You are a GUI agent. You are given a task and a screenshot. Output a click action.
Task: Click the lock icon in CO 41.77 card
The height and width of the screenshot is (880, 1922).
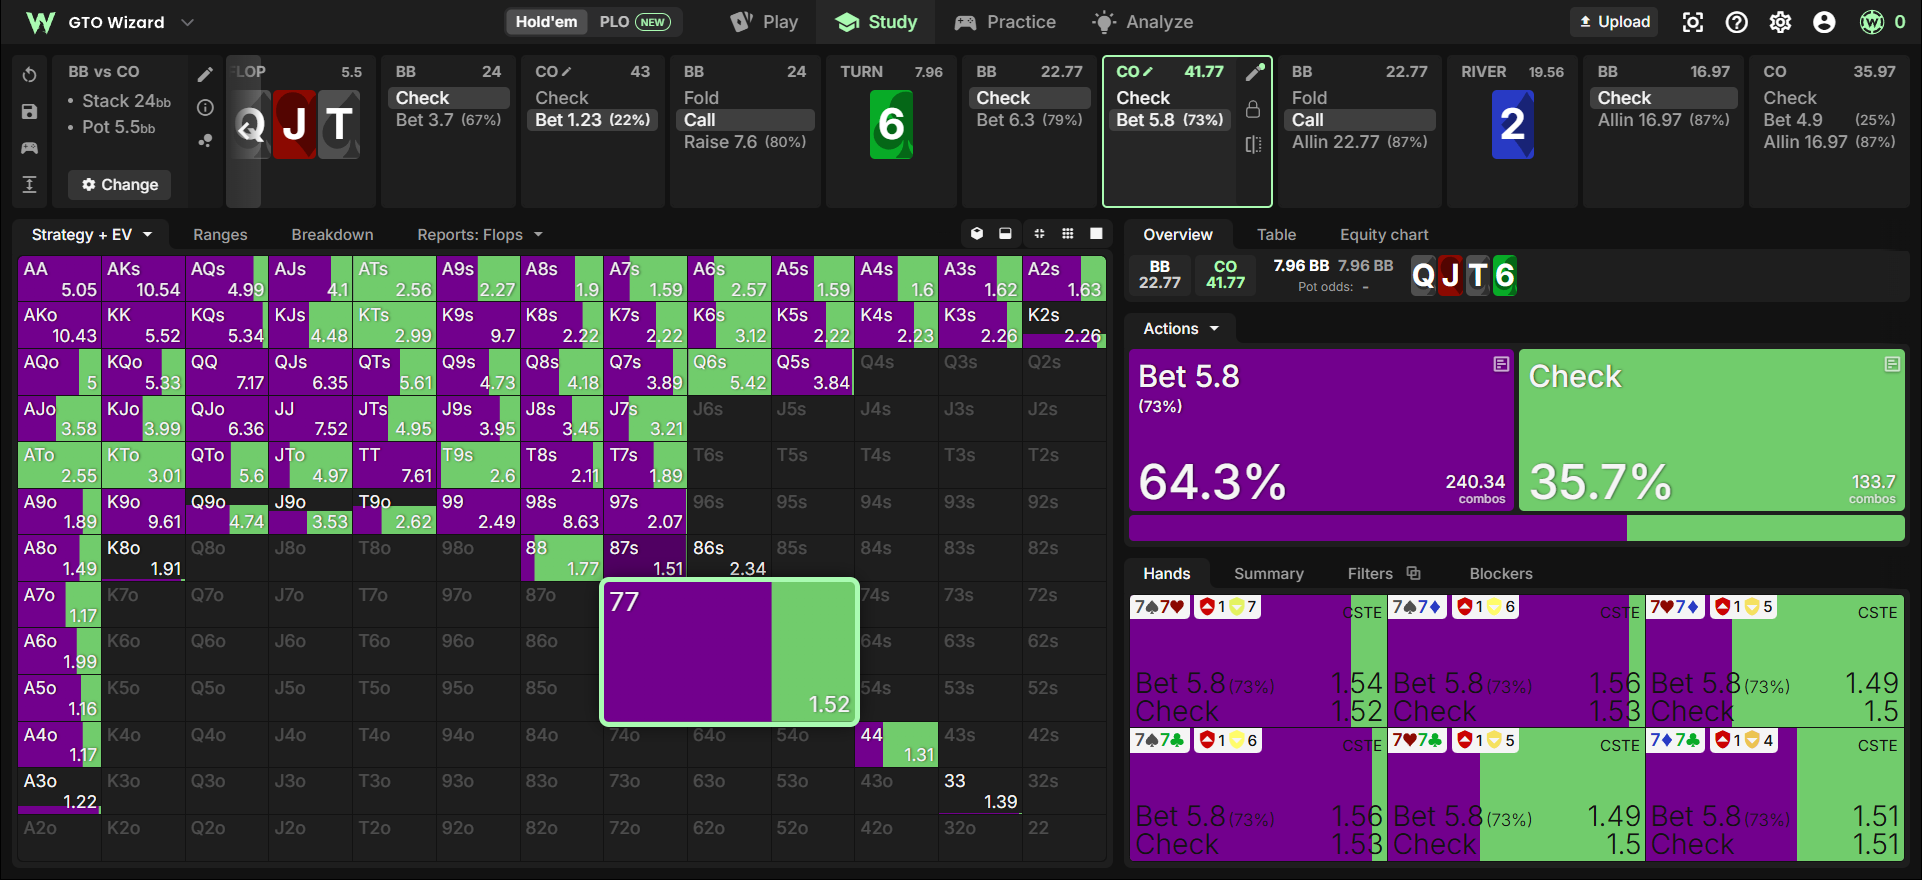point(1253,109)
